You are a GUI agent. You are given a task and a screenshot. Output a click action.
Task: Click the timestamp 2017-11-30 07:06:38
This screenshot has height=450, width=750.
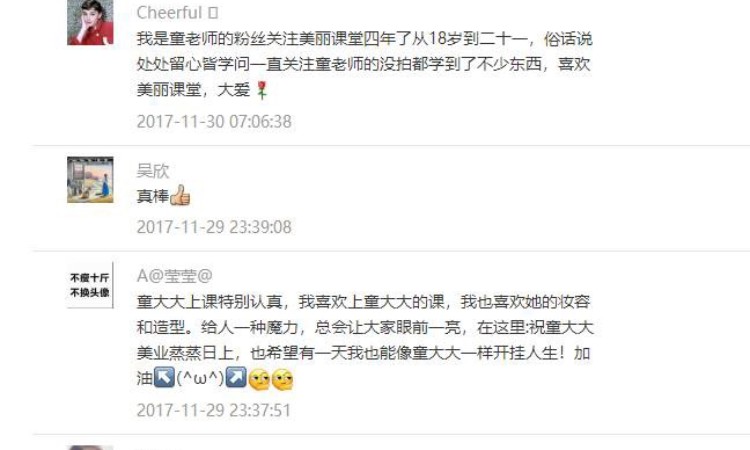[214, 121]
